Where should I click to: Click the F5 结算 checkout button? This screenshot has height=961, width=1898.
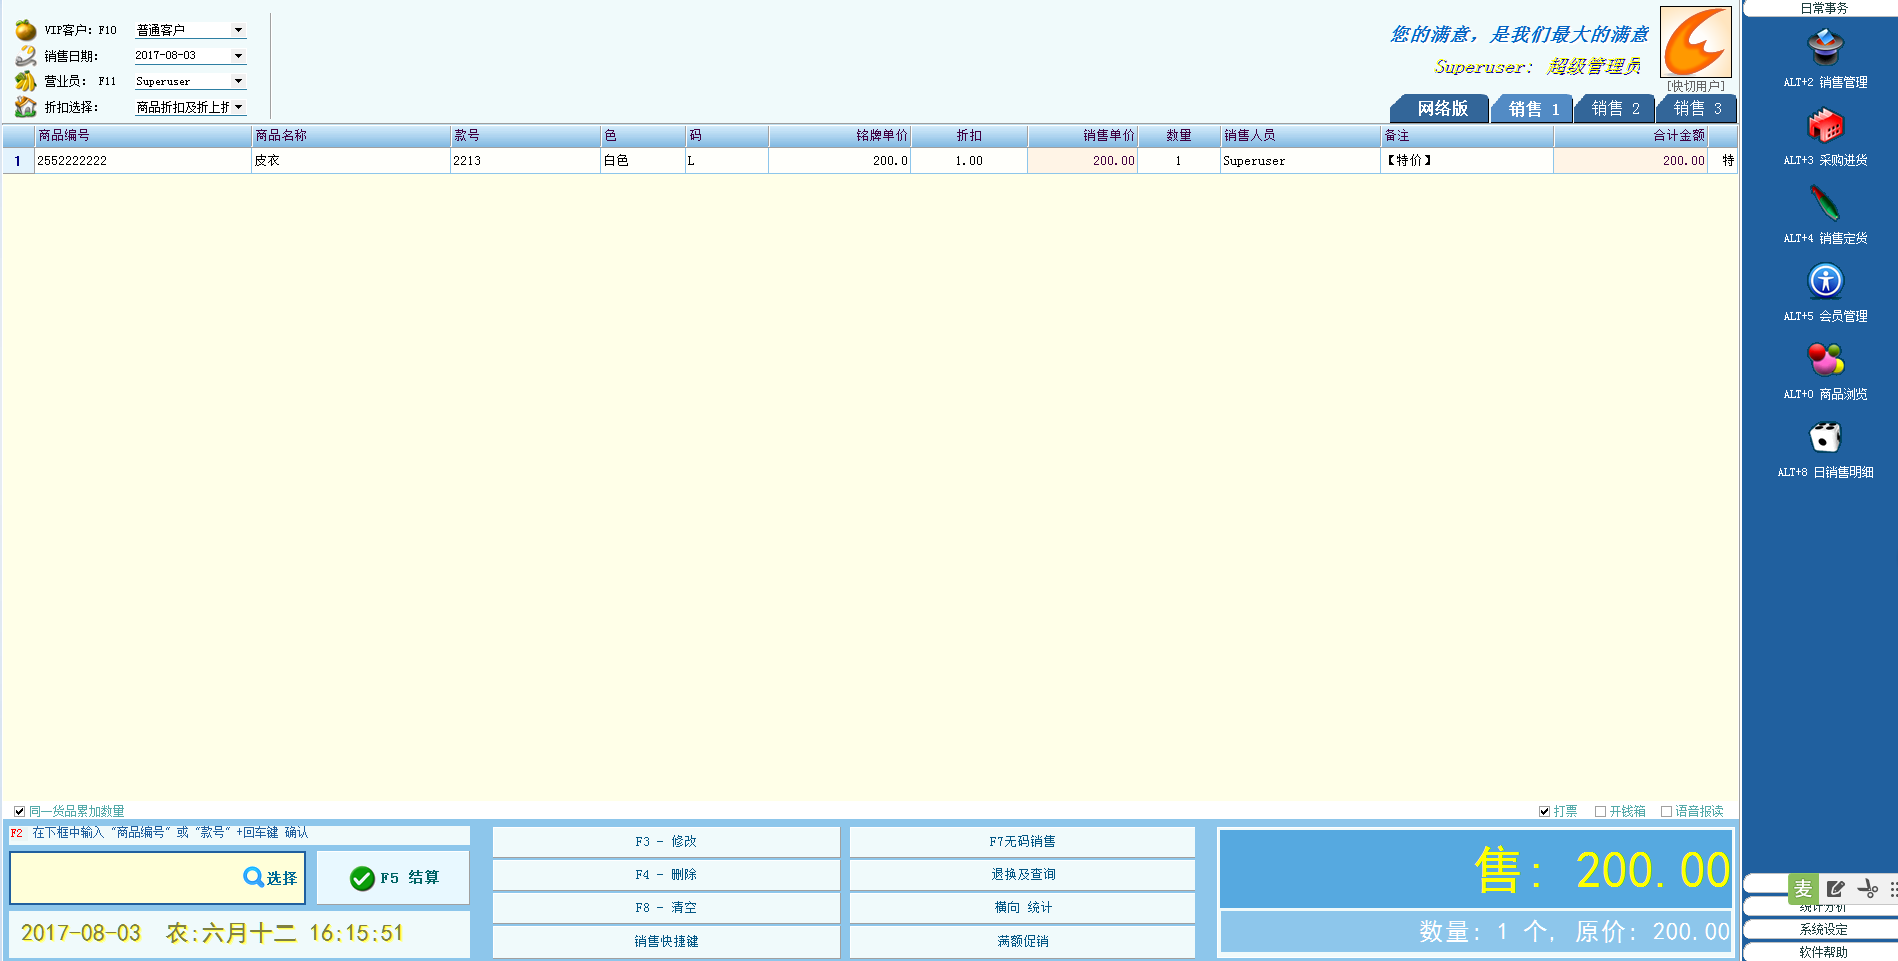point(393,877)
